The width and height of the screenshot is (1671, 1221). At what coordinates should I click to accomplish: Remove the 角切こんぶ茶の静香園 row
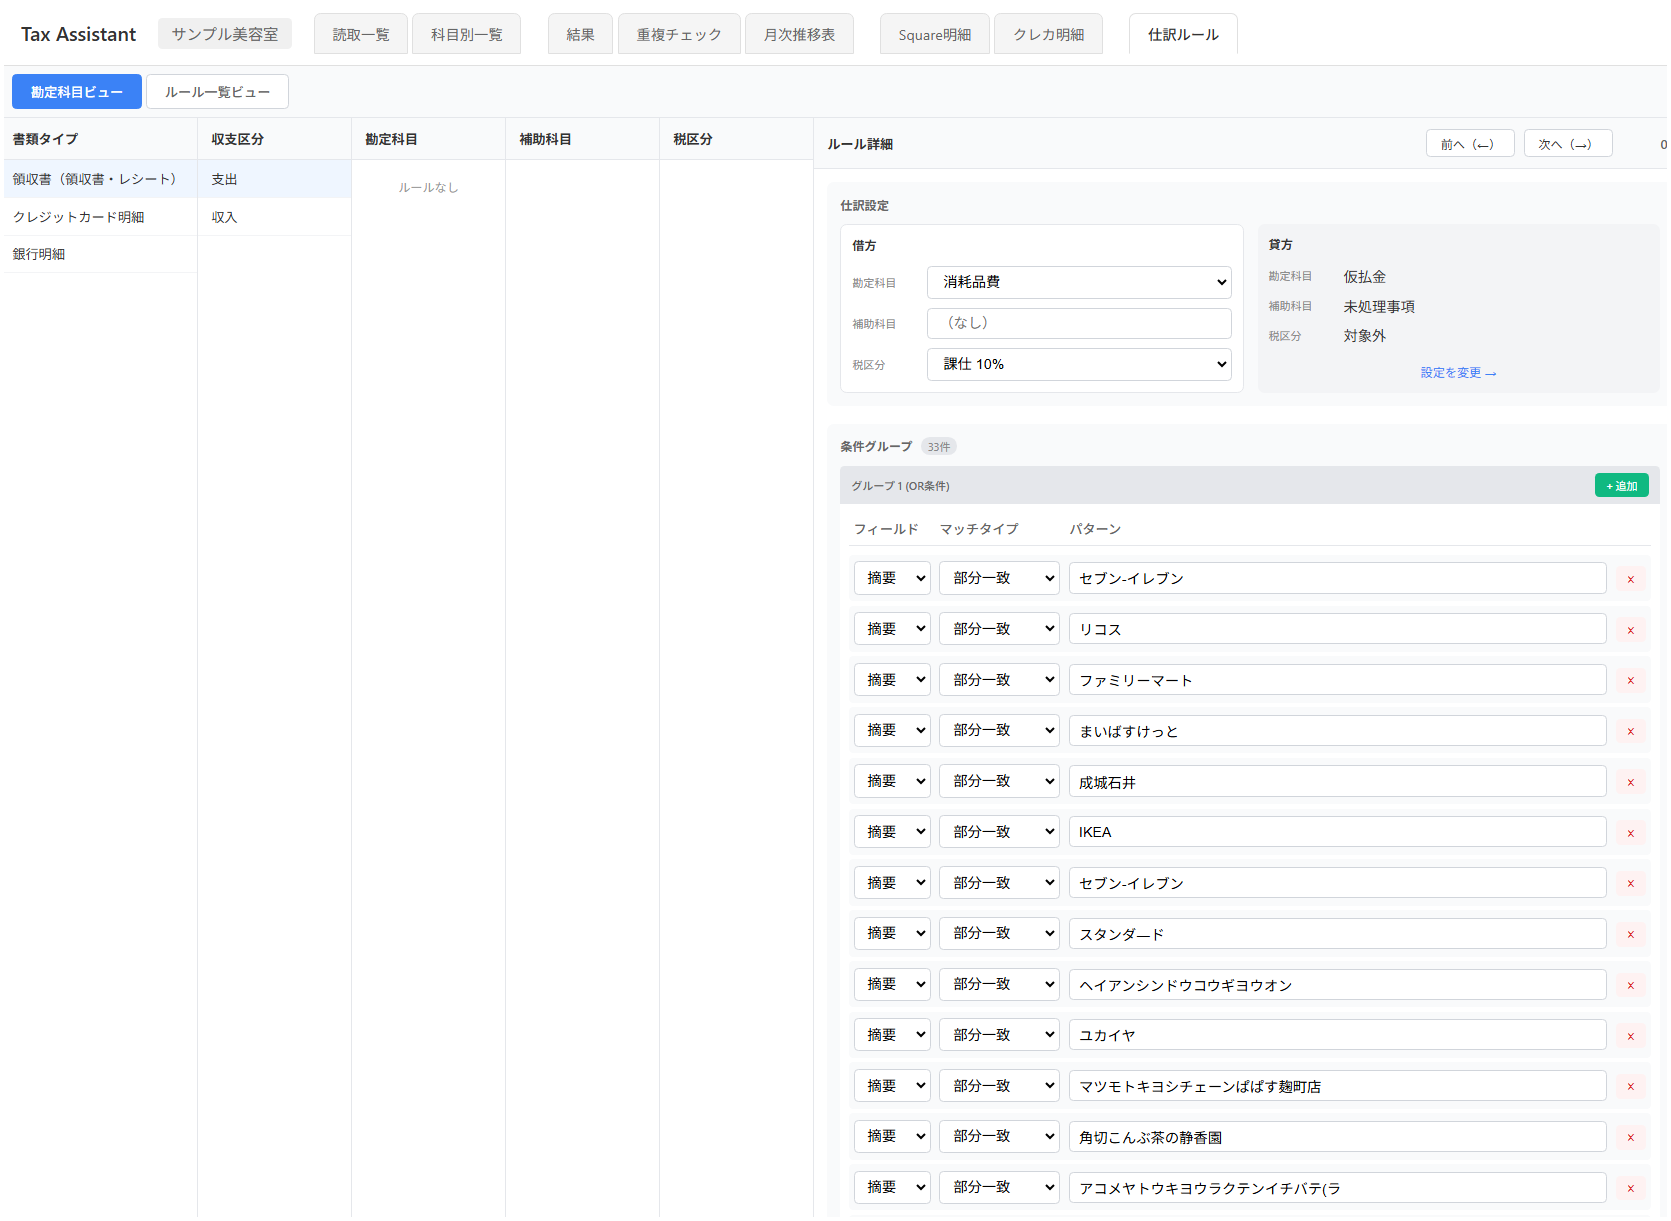[x=1630, y=1137]
